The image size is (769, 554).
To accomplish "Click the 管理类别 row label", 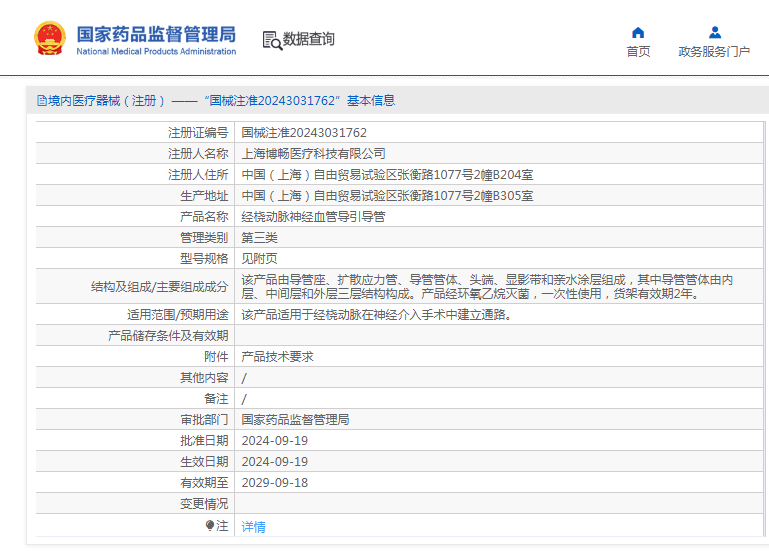I will coord(204,238).
